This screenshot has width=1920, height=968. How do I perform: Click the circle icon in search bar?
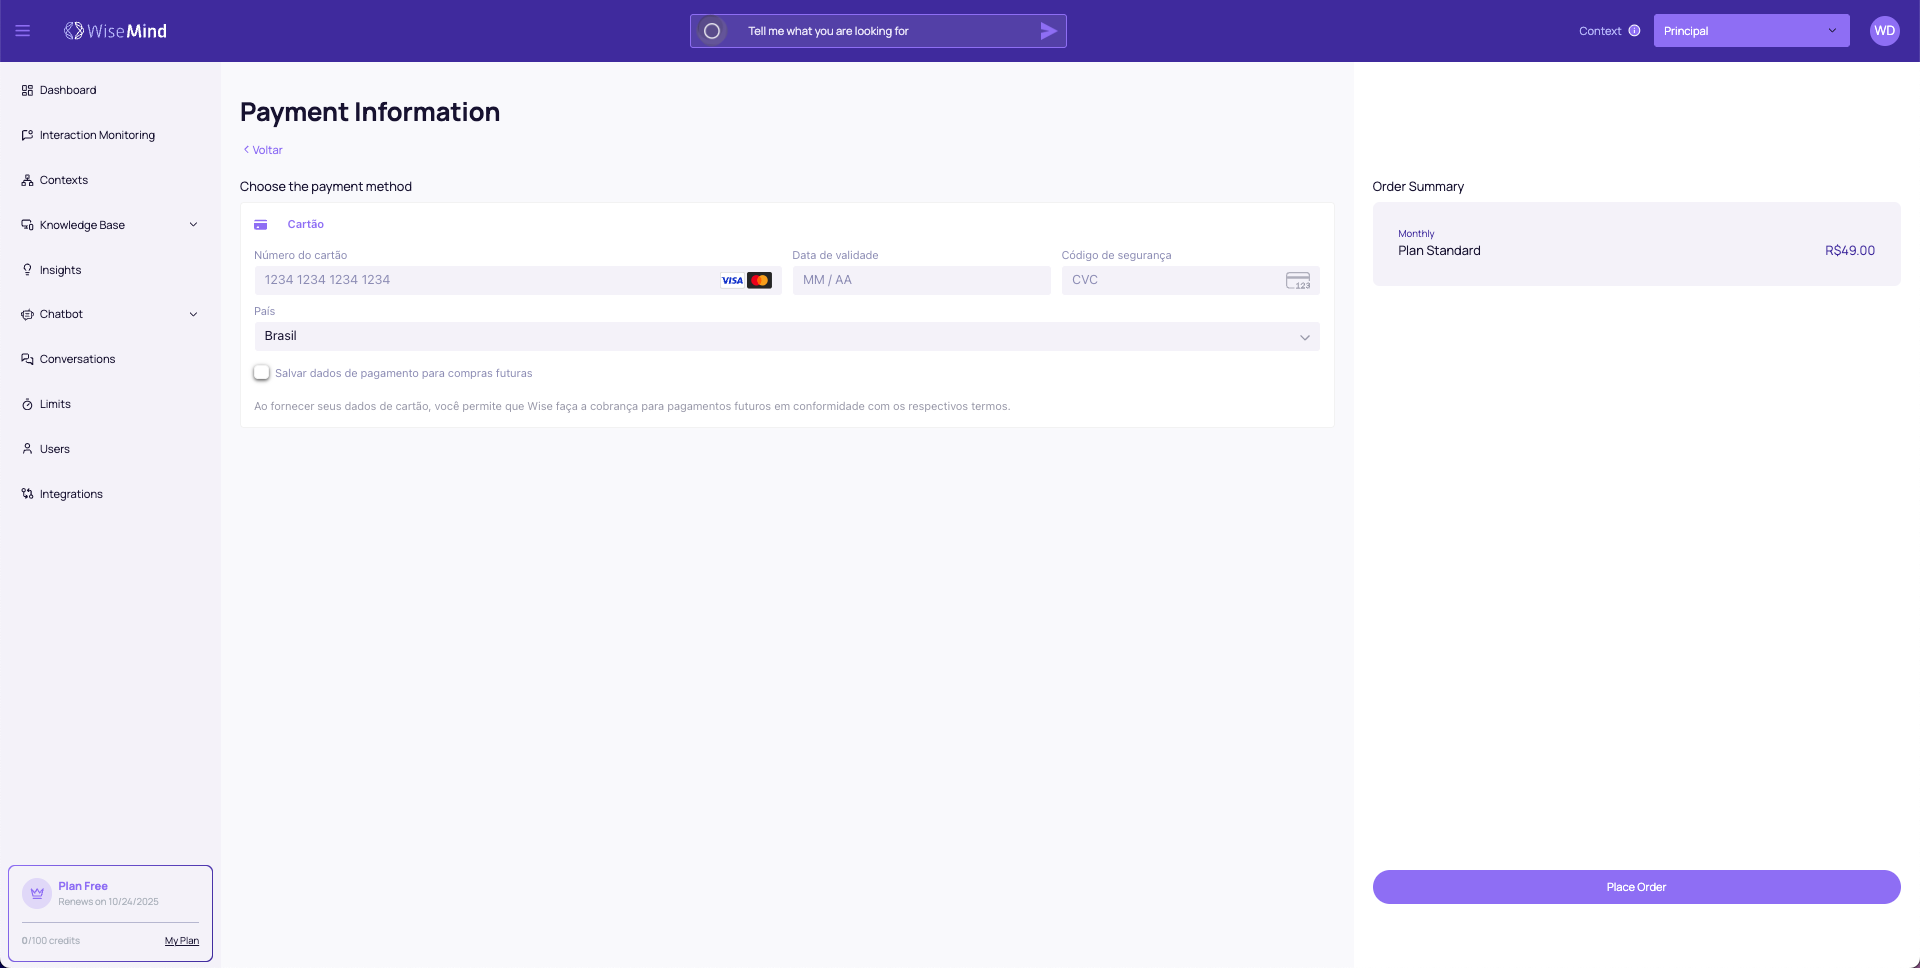pyautogui.click(x=712, y=31)
